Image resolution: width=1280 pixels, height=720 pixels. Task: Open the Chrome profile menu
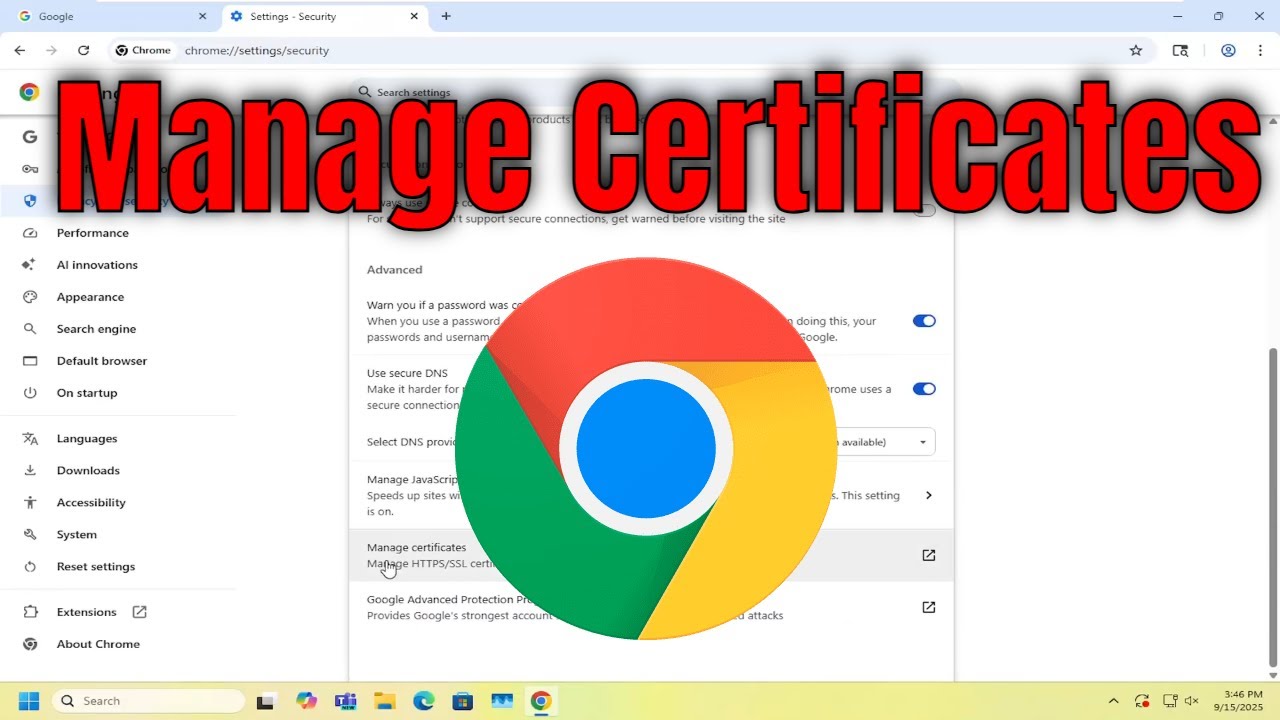tap(1228, 50)
